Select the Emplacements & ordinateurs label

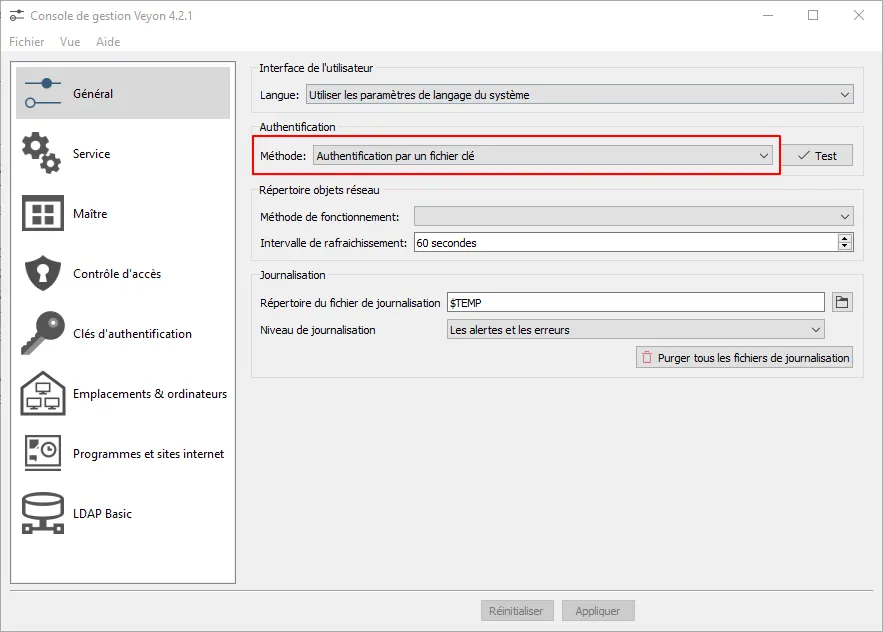pyautogui.click(x=150, y=394)
